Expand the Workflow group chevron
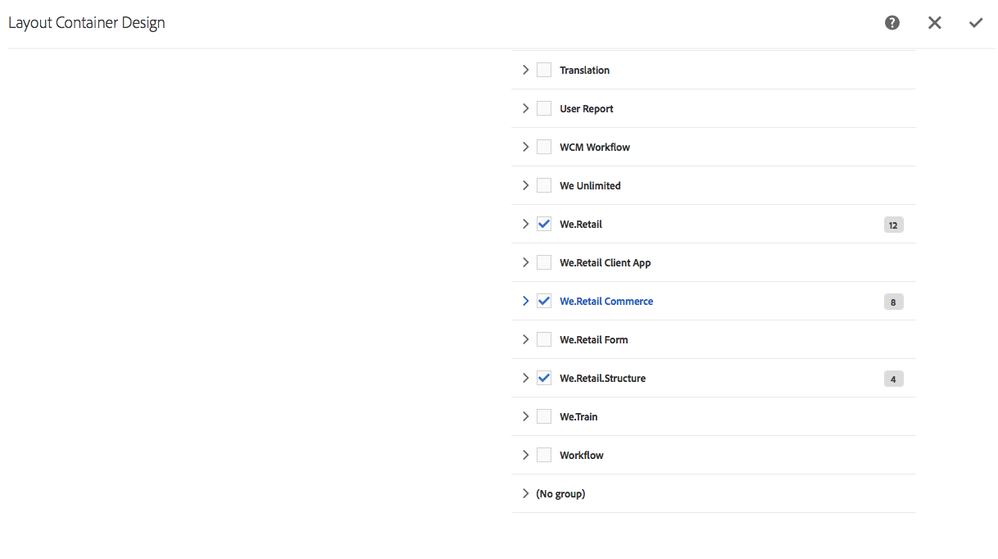 point(525,455)
